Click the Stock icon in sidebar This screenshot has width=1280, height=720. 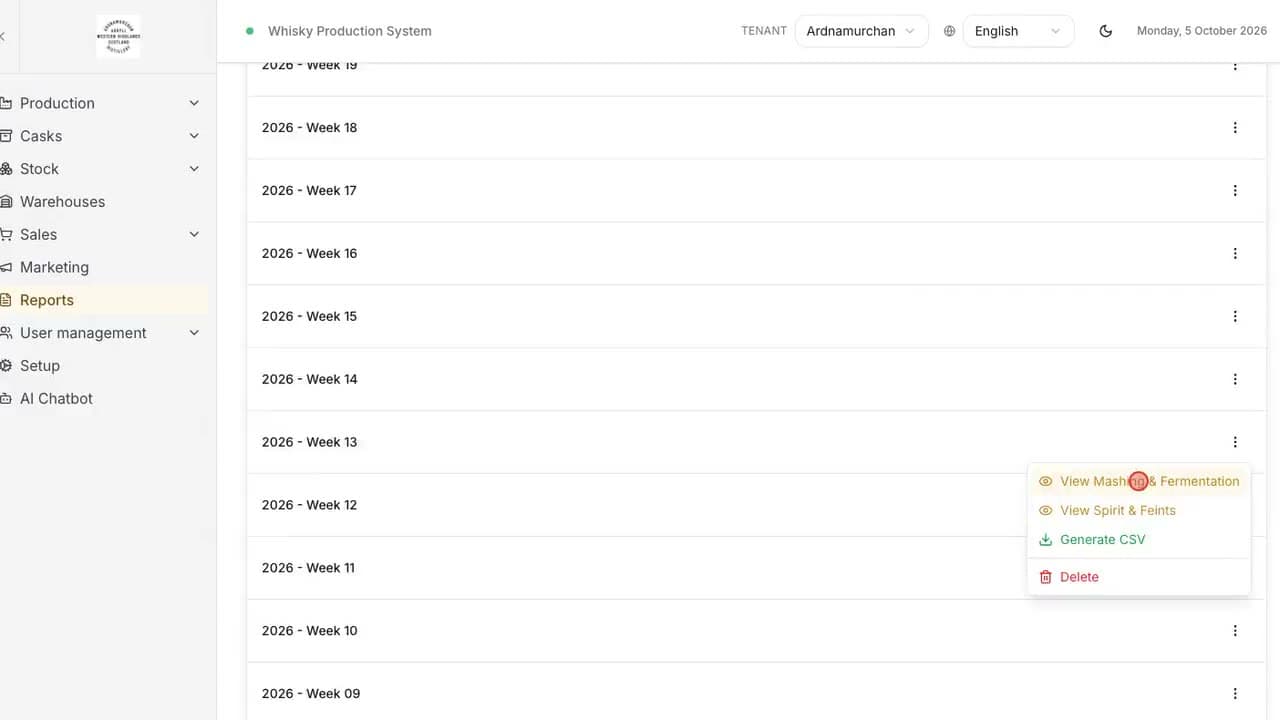pyautogui.click(x=5, y=169)
